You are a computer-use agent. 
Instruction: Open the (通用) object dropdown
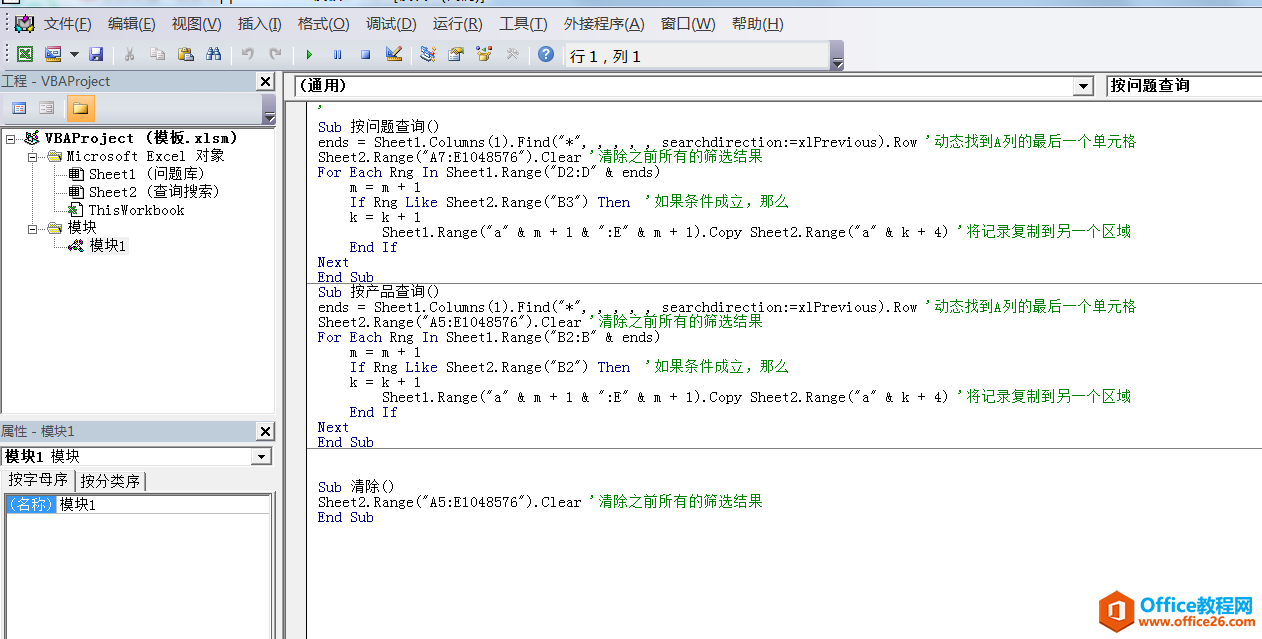pos(1083,87)
